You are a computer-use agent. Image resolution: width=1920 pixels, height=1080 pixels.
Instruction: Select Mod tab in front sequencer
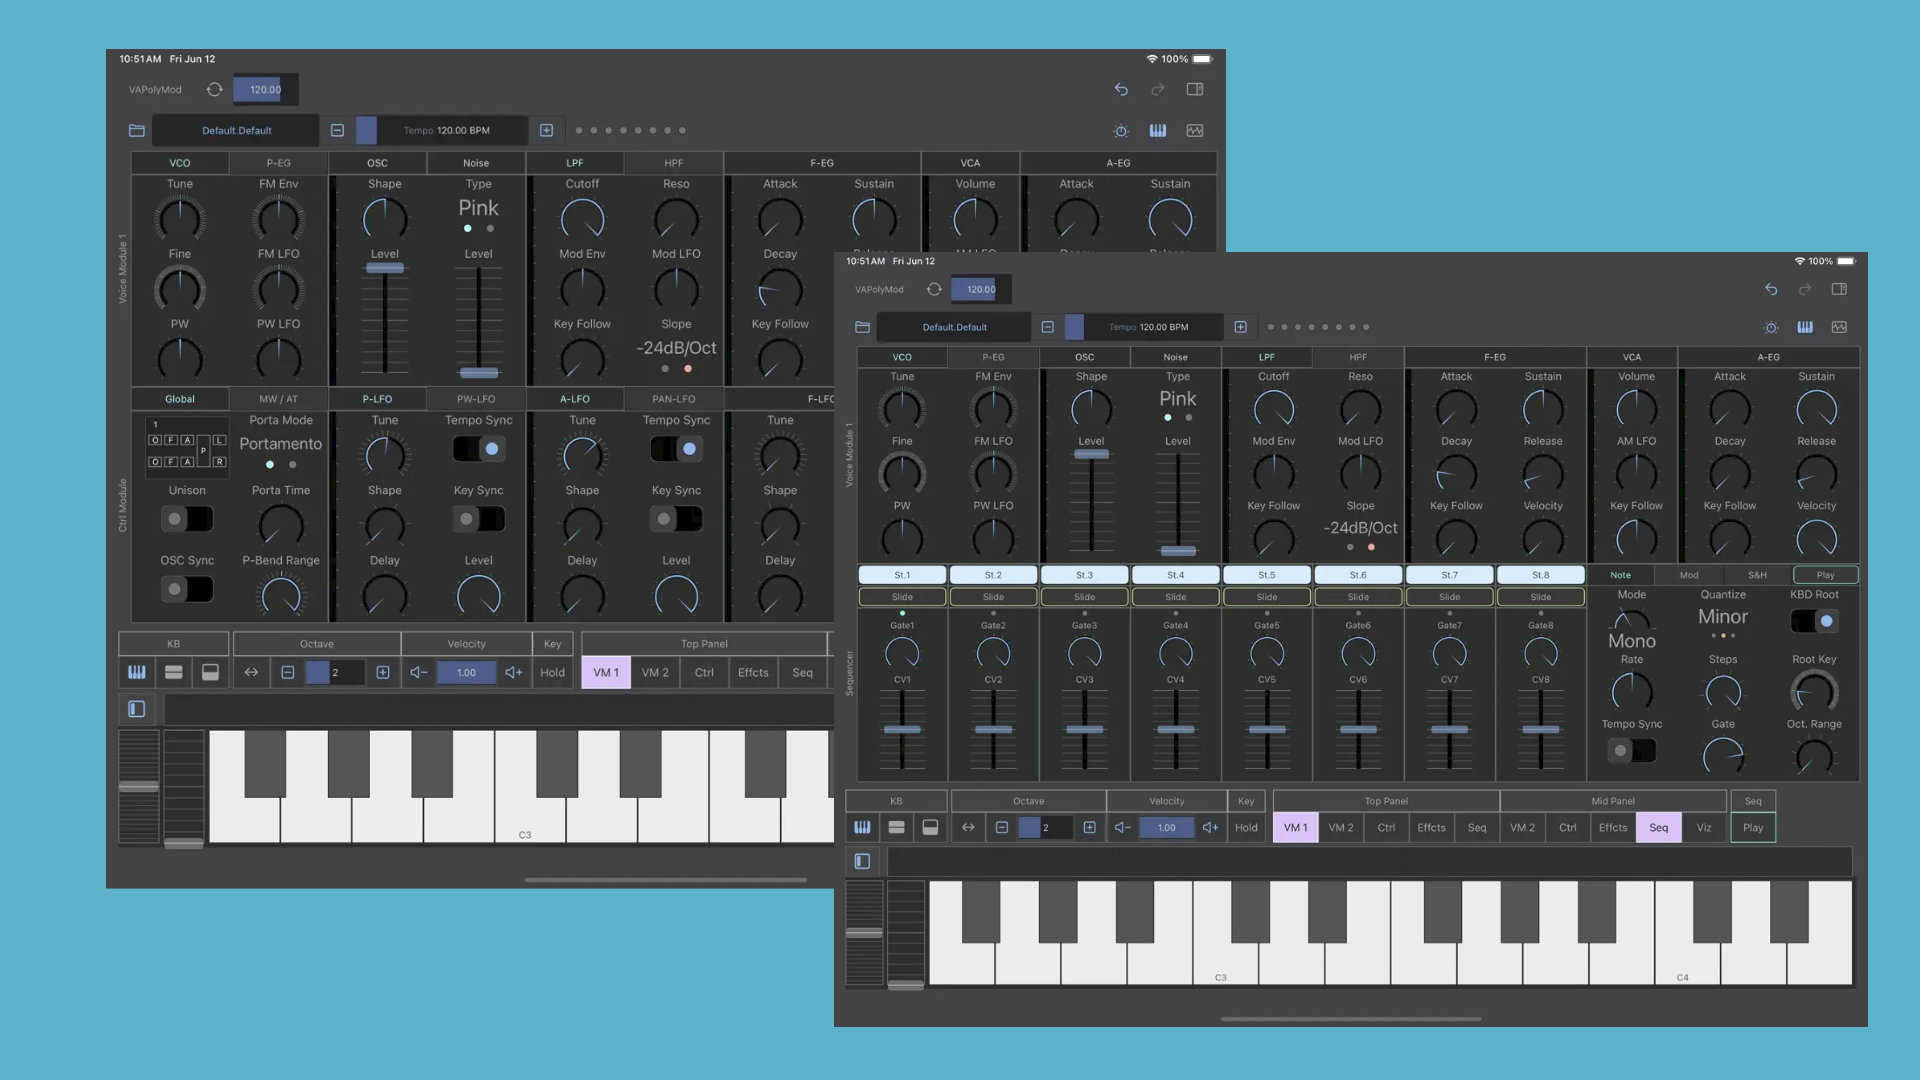[1688, 575]
